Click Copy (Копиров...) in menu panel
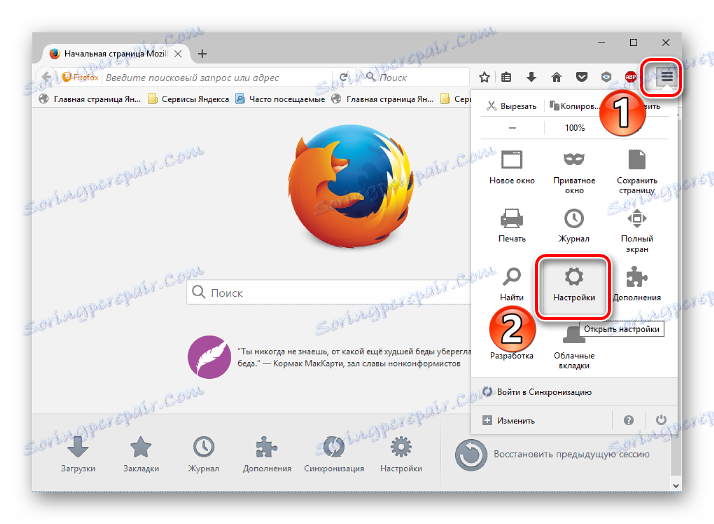This screenshot has width=714, height=524. coord(573,106)
